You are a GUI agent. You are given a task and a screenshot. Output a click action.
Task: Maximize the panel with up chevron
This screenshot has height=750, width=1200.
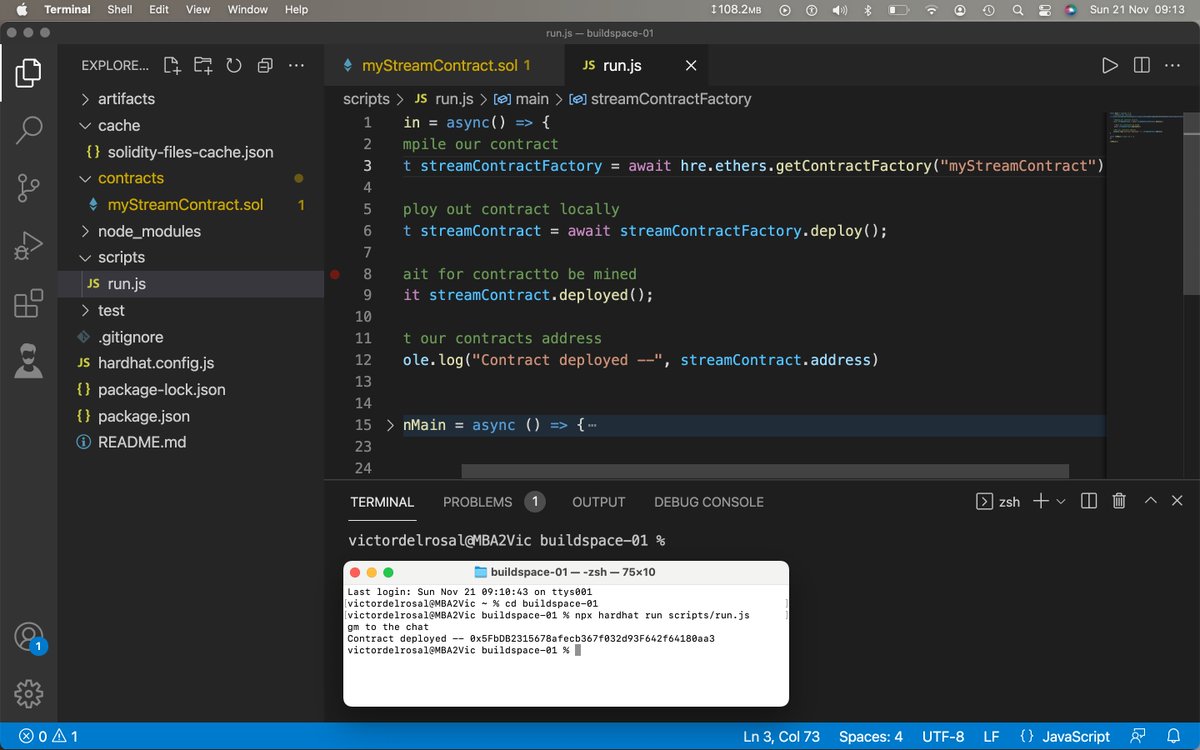click(1151, 501)
